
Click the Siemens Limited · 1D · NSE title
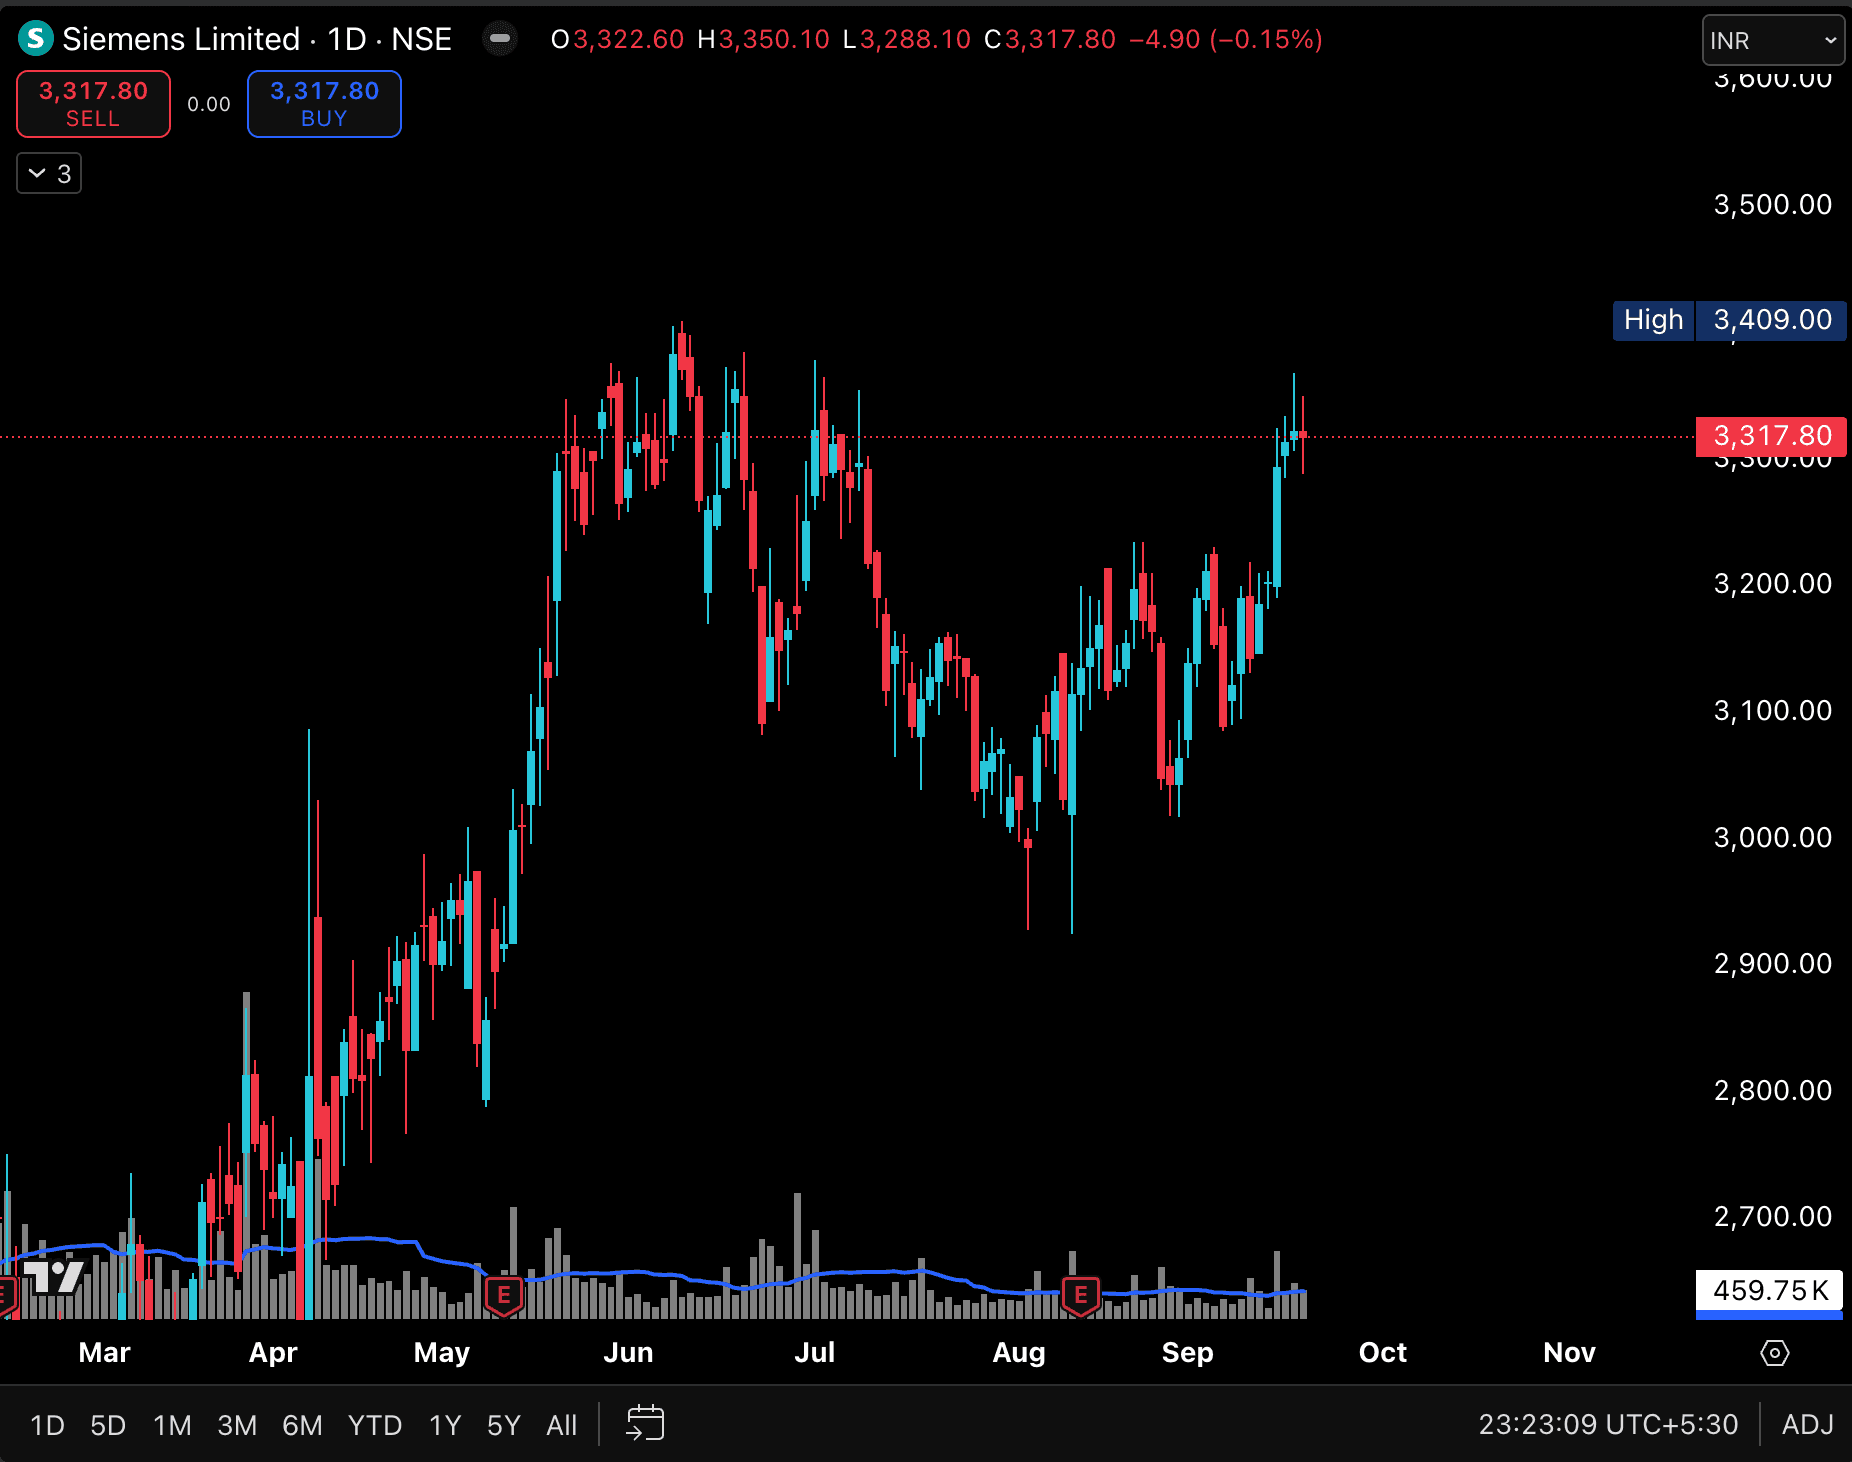257,39
